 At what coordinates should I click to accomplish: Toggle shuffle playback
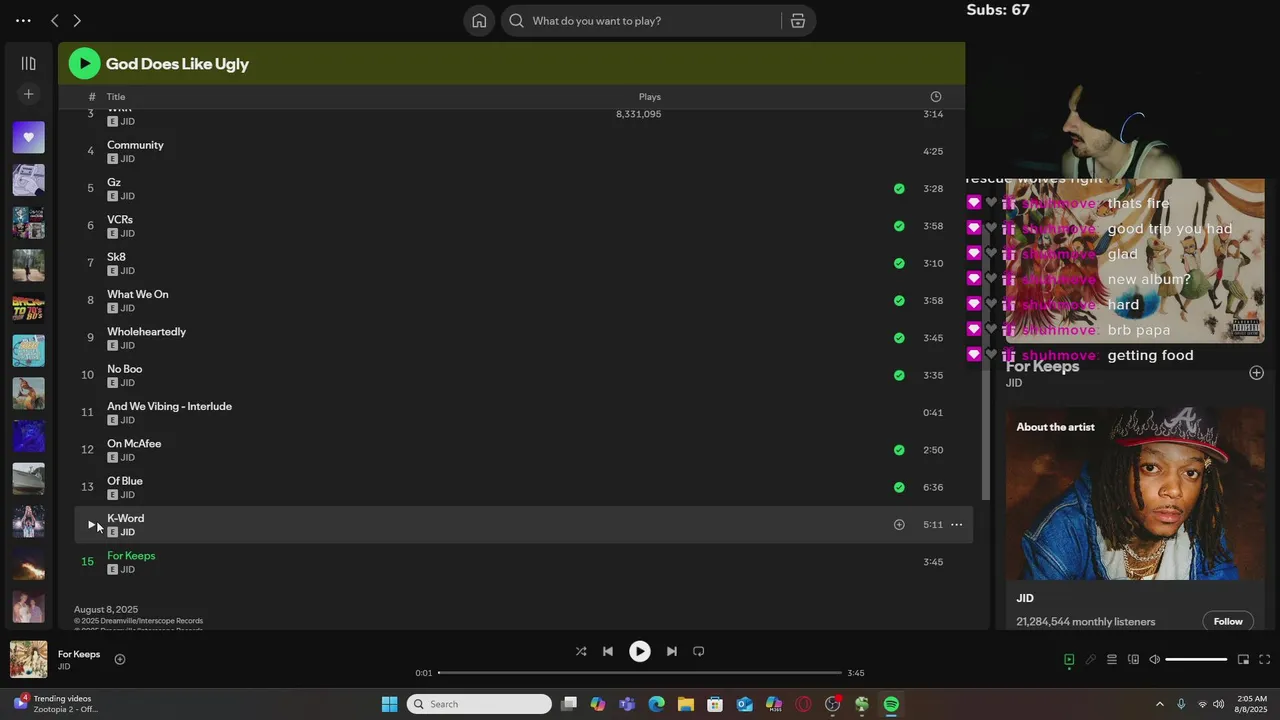(581, 651)
